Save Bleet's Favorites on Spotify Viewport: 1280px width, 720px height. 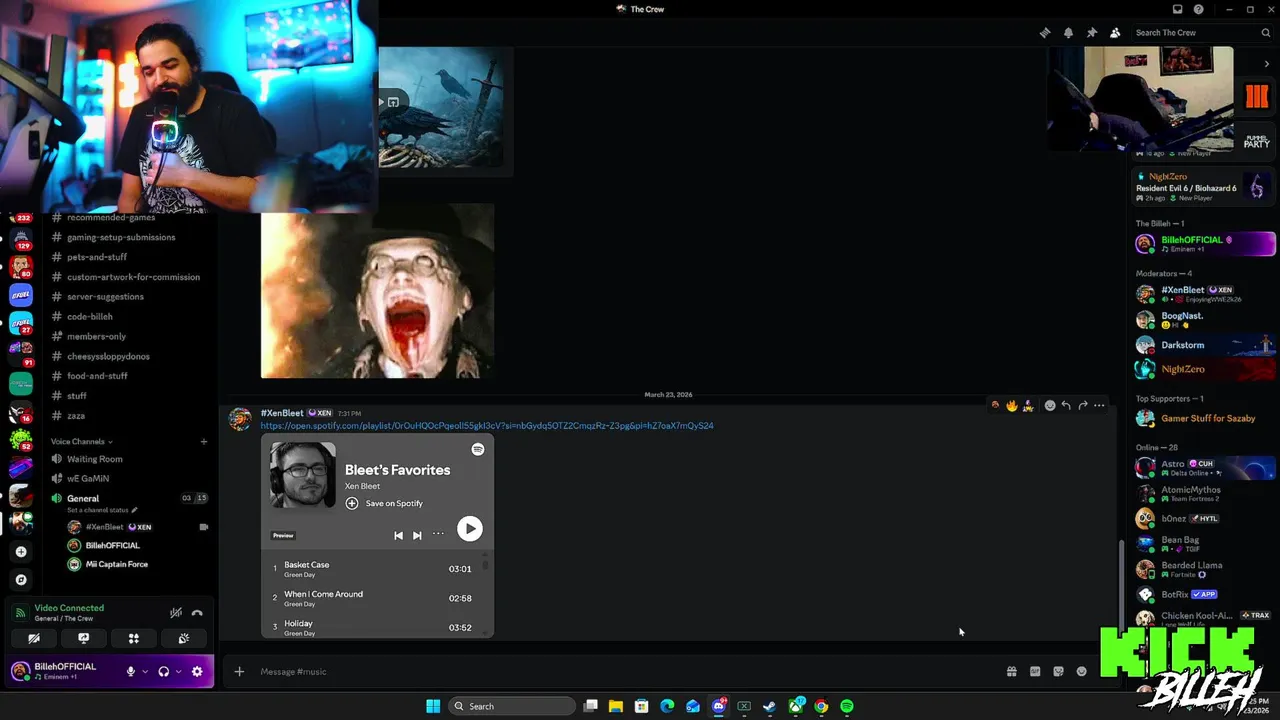385,503
